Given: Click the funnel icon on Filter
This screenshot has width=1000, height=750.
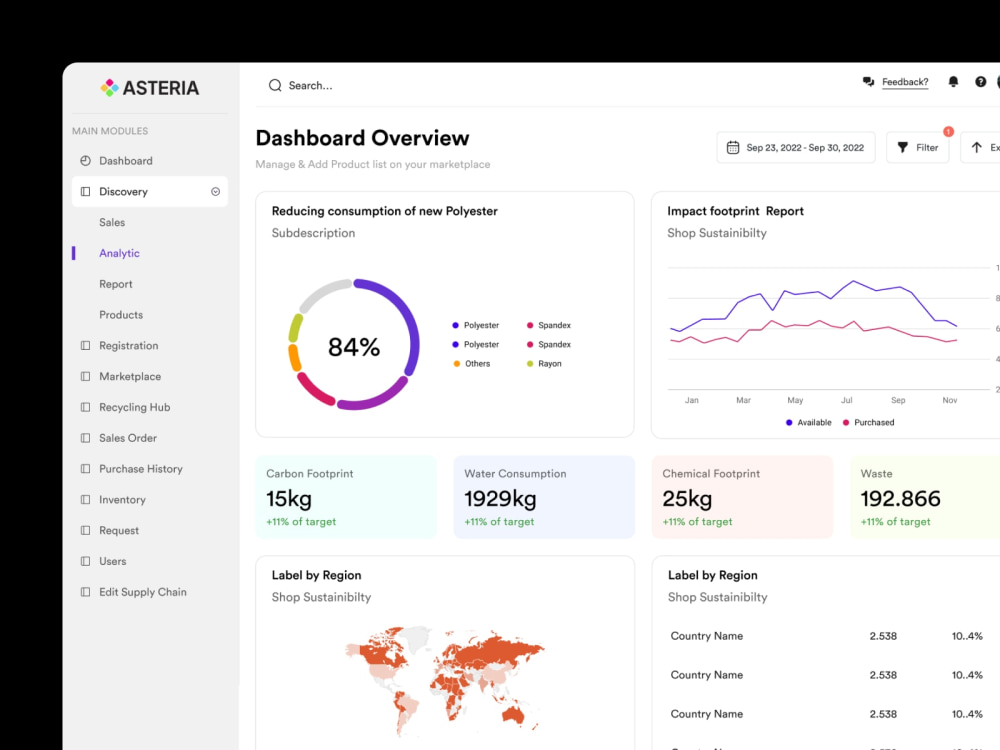Looking at the screenshot, I should pos(902,147).
